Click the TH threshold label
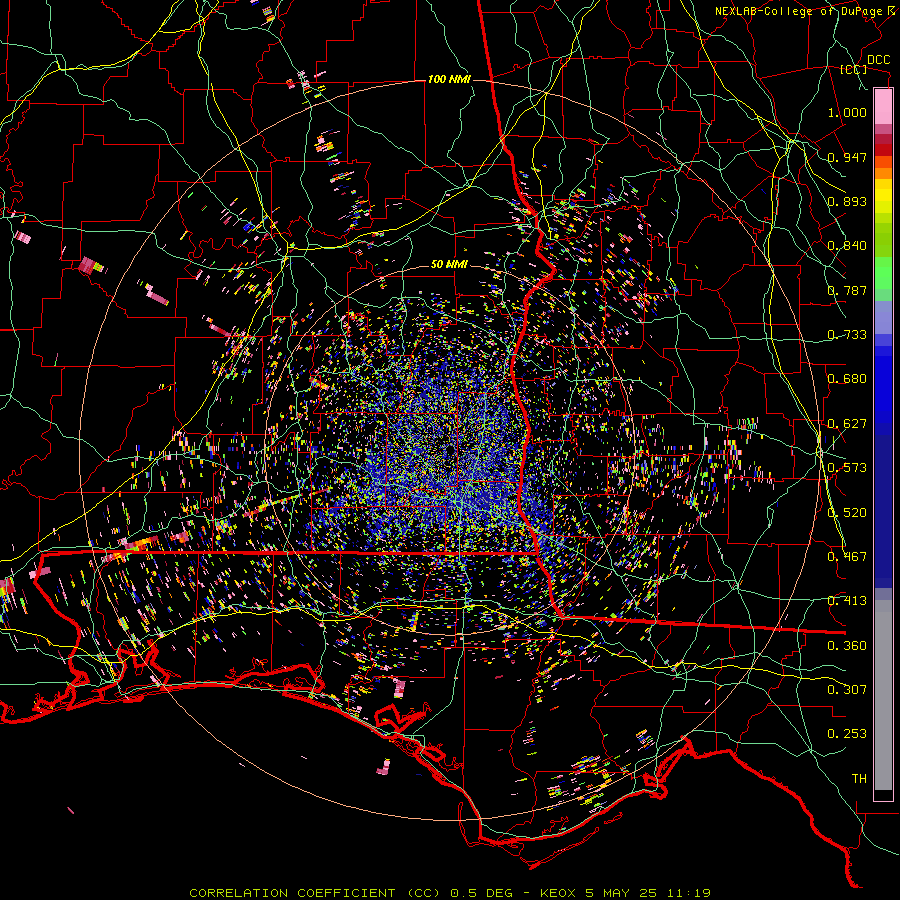The height and width of the screenshot is (900, 900). pyautogui.click(x=859, y=779)
